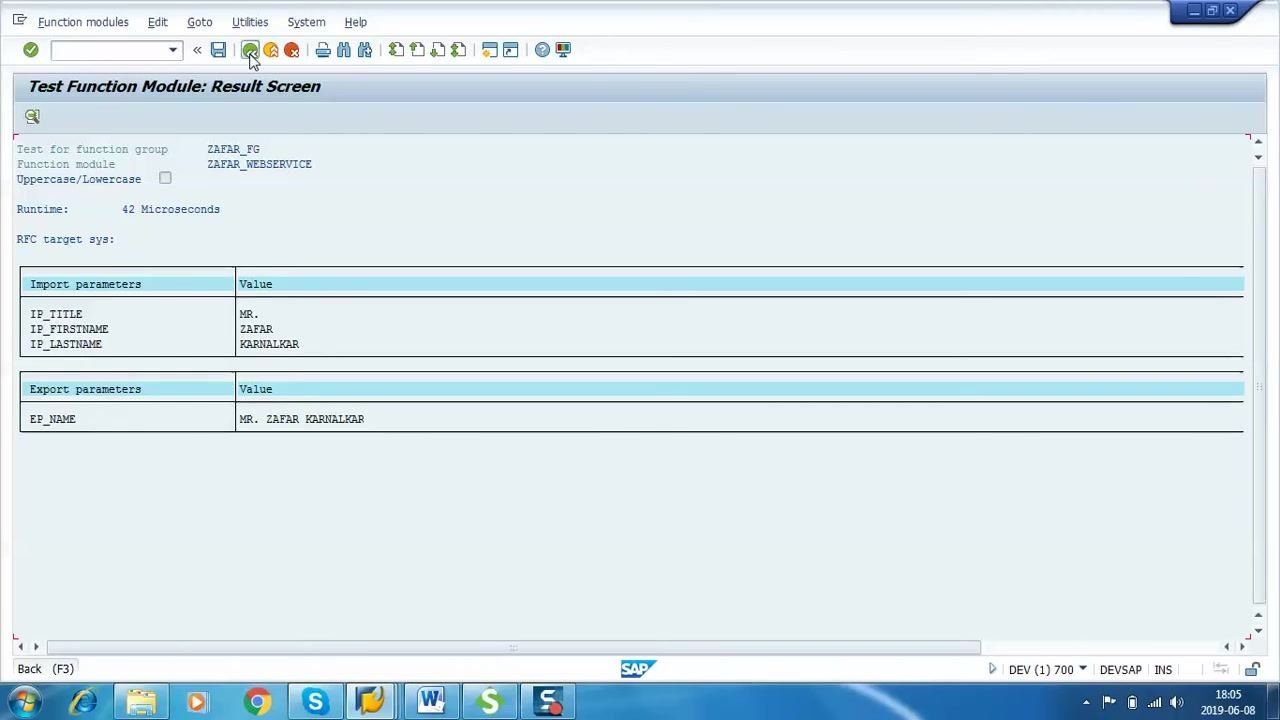This screenshot has height=720, width=1280.
Task: Click the status bar transfer arrows icon
Action: point(1220,670)
